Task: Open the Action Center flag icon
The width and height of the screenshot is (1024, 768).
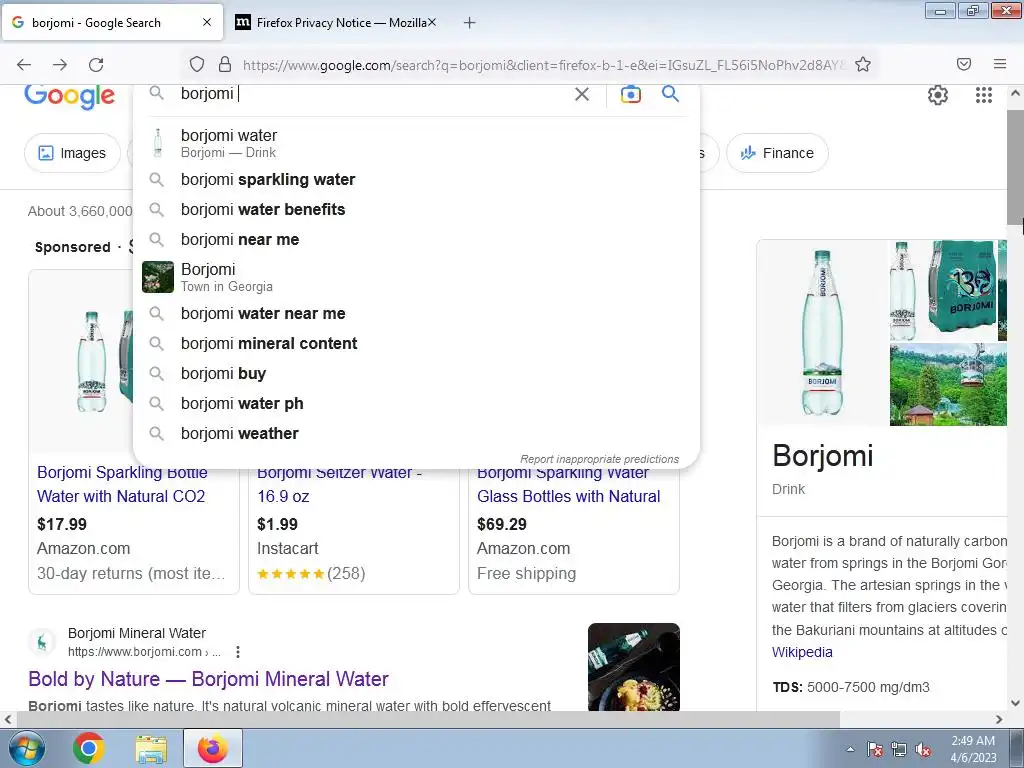Action: (x=875, y=750)
